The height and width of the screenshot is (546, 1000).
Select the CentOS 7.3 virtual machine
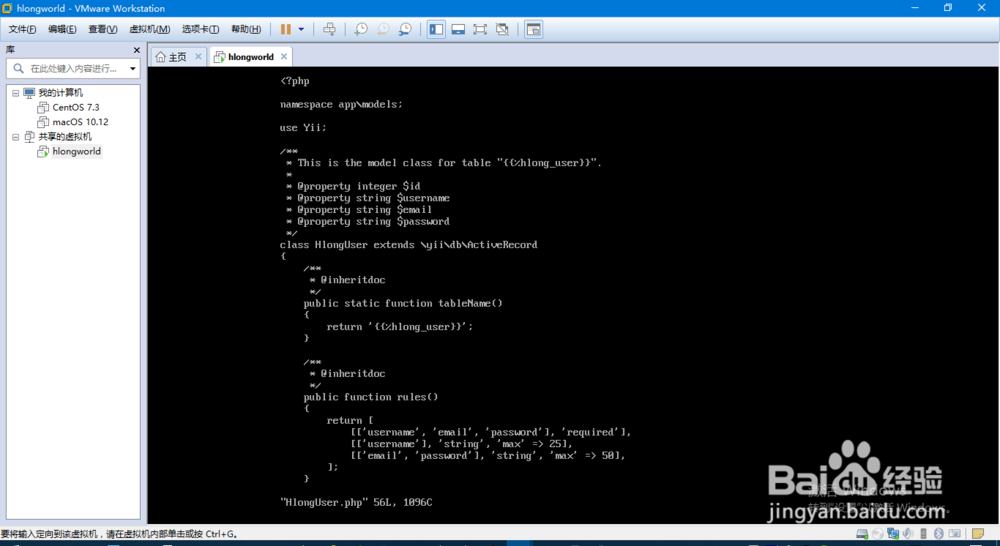(75, 107)
